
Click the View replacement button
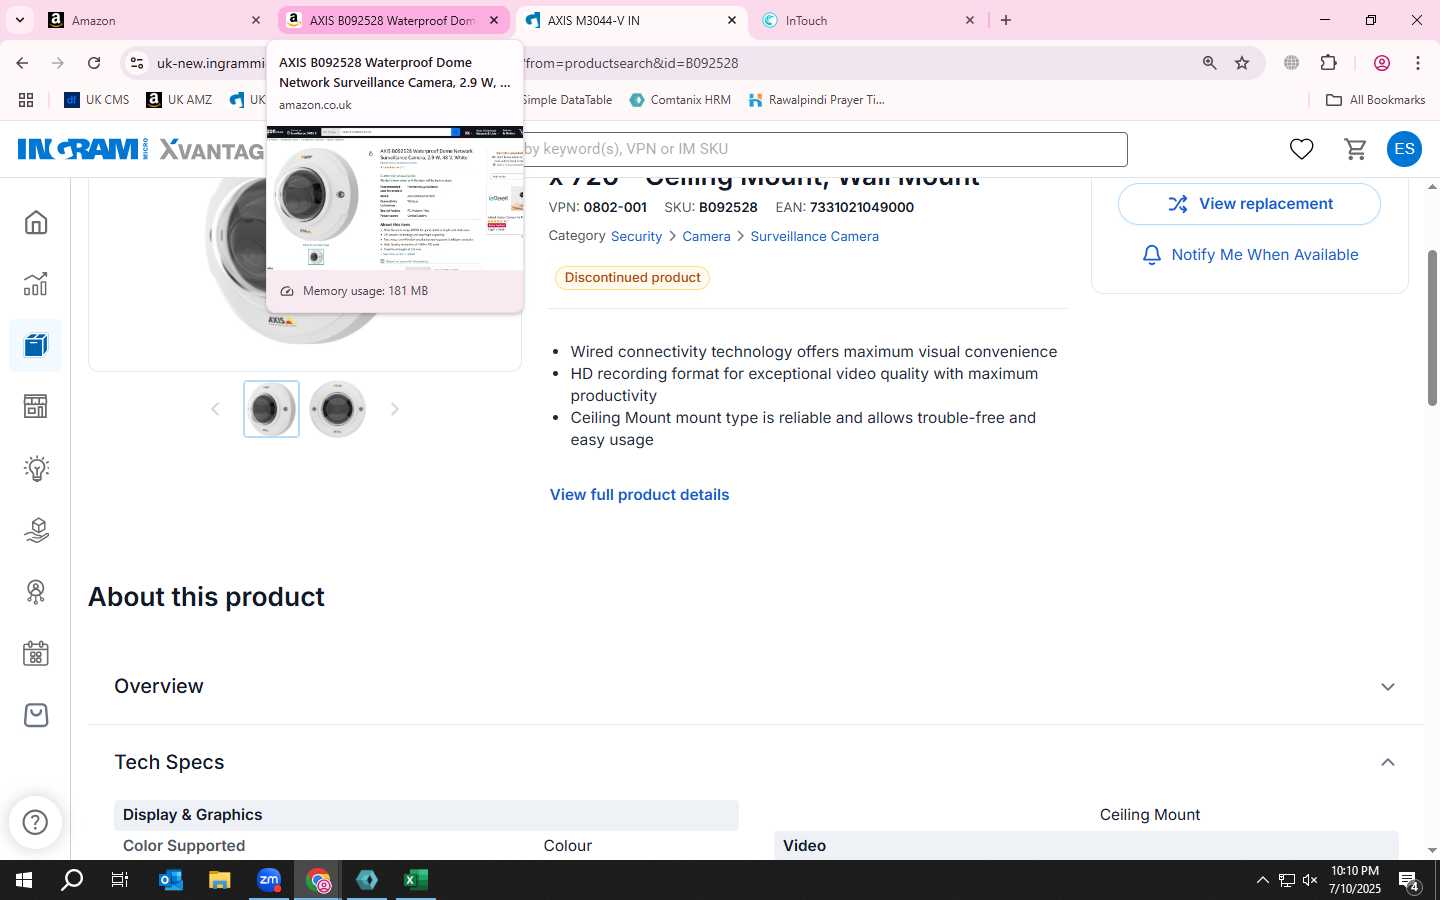pyautogui.click(x=1249, y=204)
